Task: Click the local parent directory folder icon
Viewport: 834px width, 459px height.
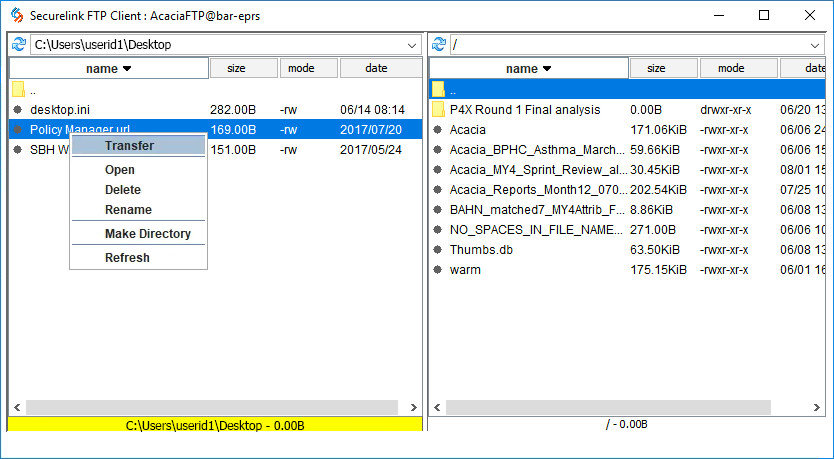Action: pos(18,89)
